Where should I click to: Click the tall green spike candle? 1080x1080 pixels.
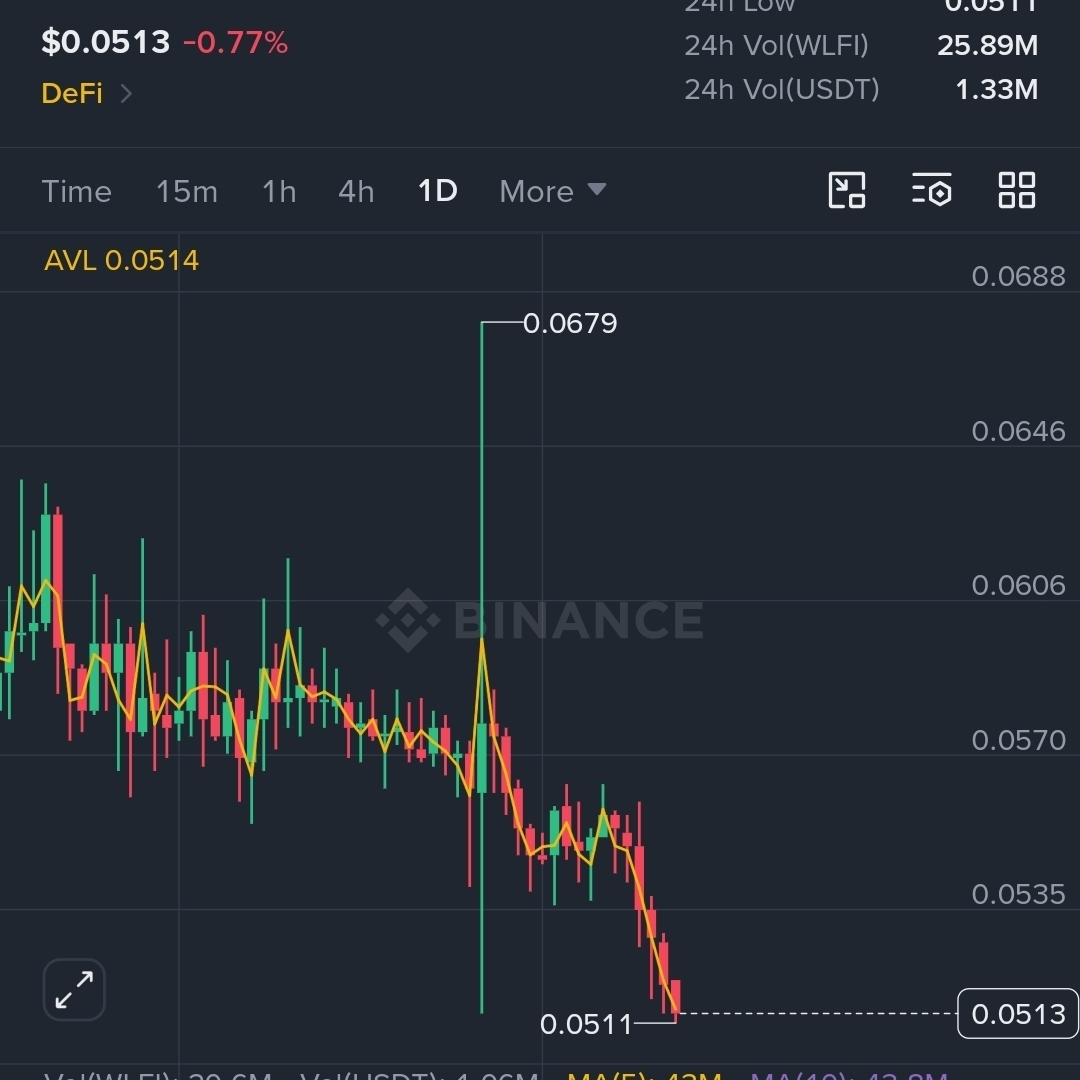point(481,667)
